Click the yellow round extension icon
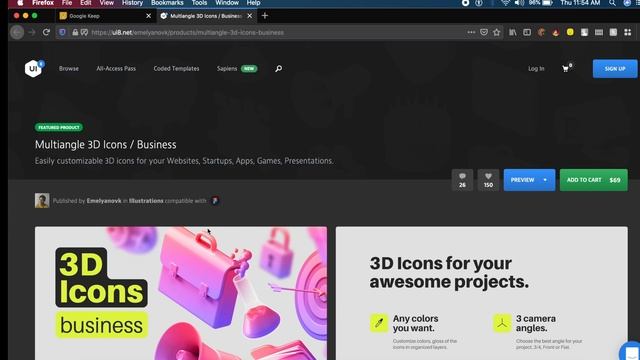 tap(570, 32)
